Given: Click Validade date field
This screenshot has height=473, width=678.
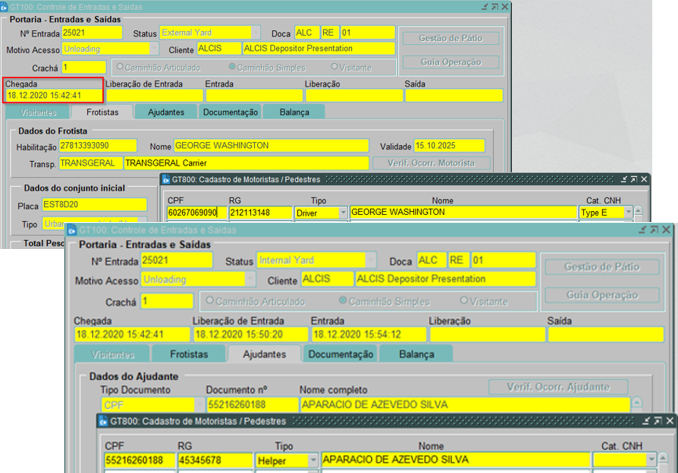Looking at the screenshot, I should click(449, 146).
